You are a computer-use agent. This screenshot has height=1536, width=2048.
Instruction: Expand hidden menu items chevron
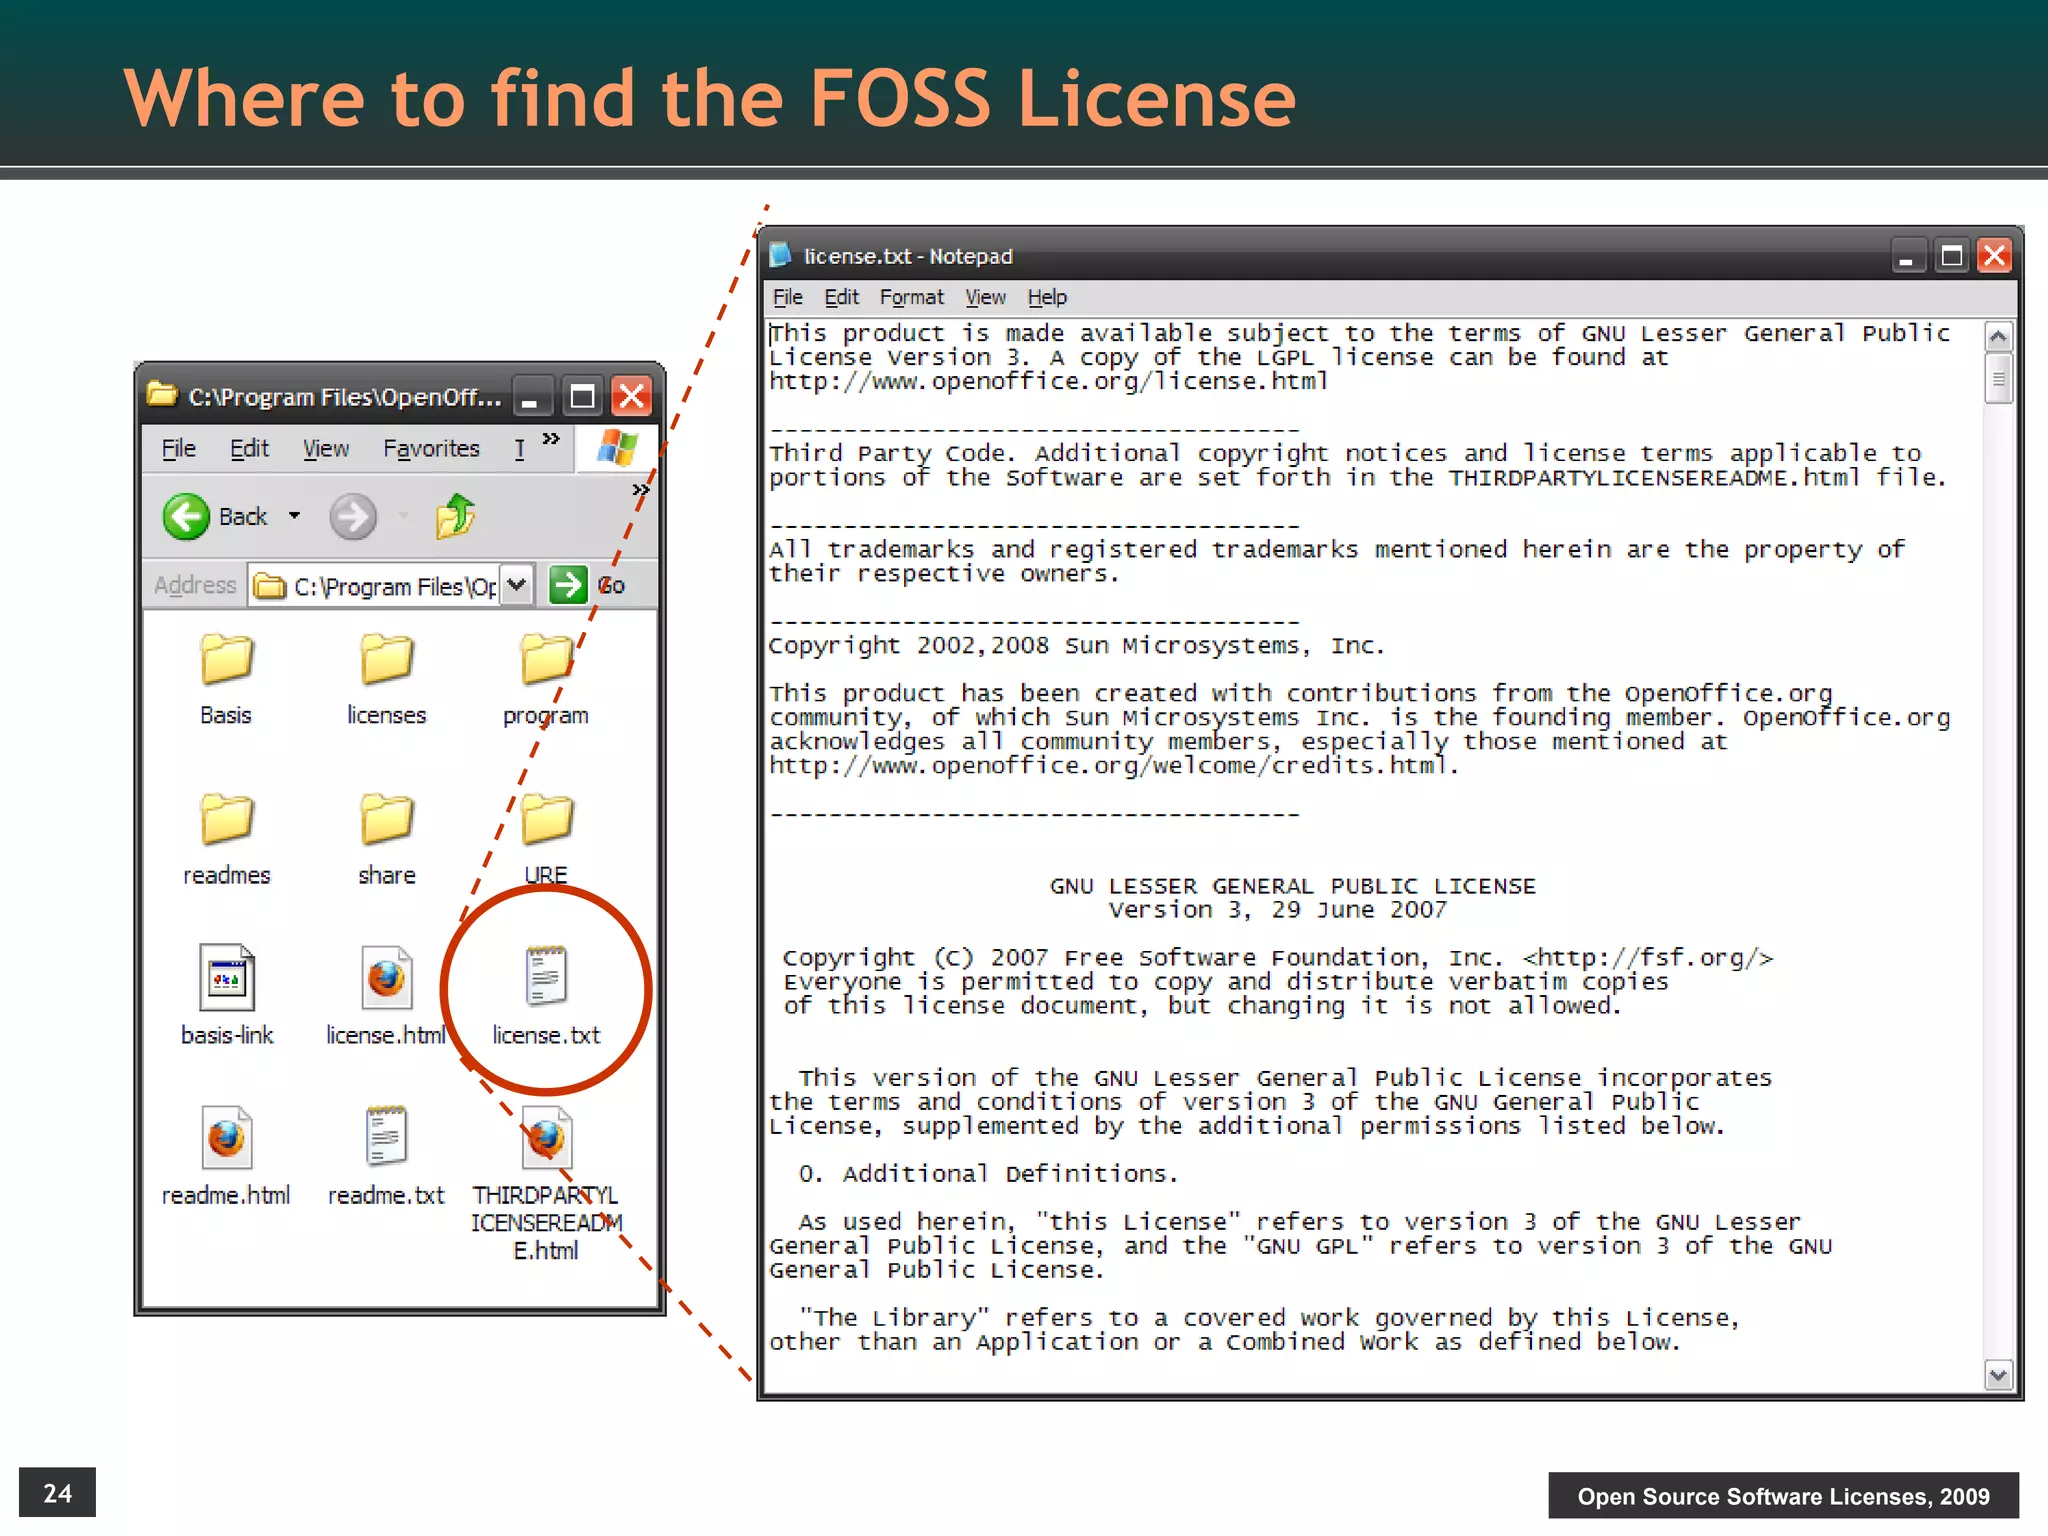coord(551,439)
